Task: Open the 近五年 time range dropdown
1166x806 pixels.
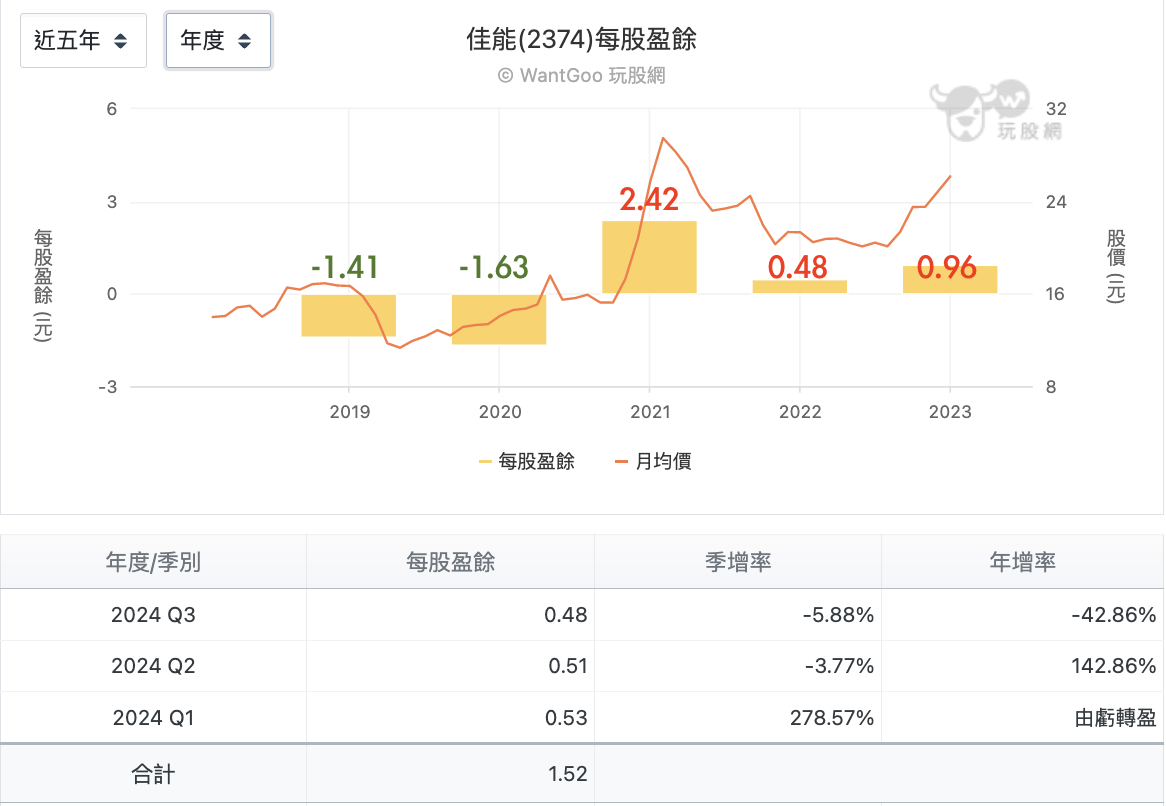Action: pyautogui.click(x=83, y=40)
